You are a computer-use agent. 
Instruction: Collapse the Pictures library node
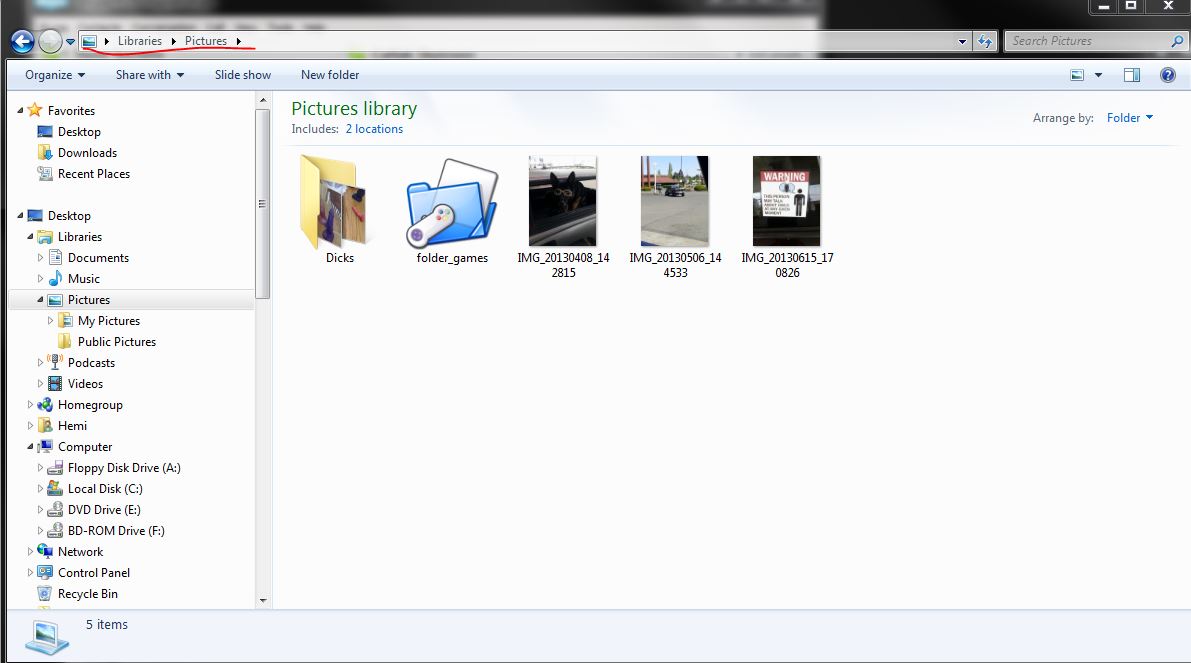40,300
